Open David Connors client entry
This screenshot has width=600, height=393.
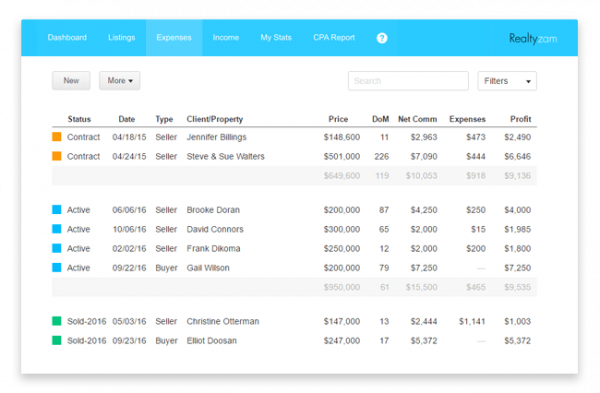tap(215, 229)
